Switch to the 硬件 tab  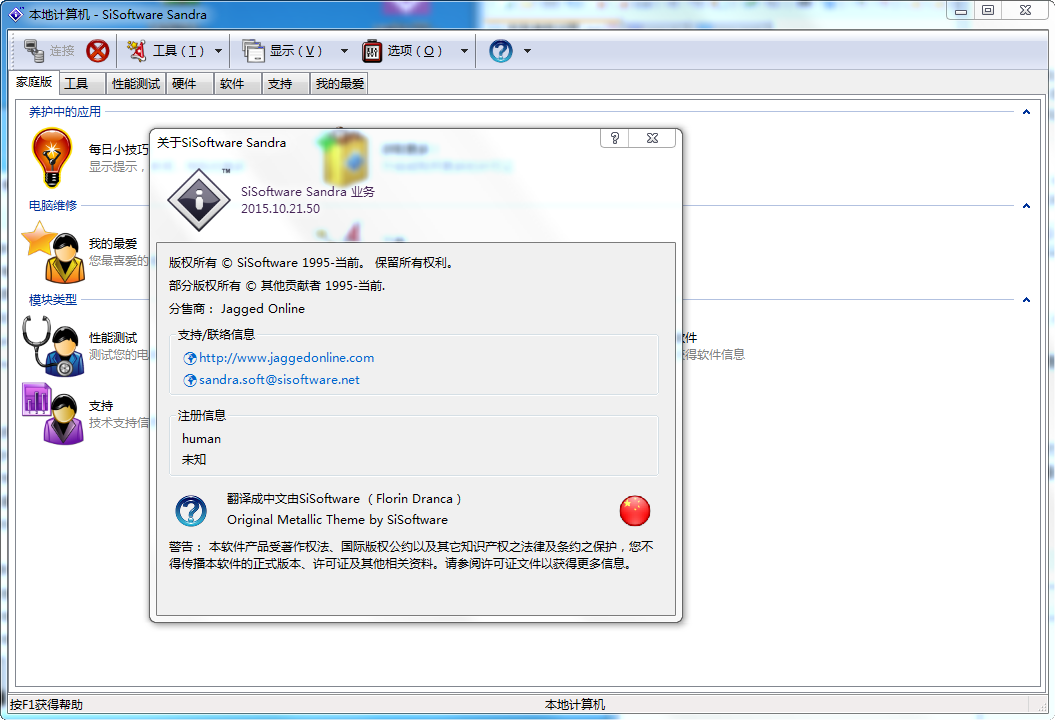click(184, 84)
